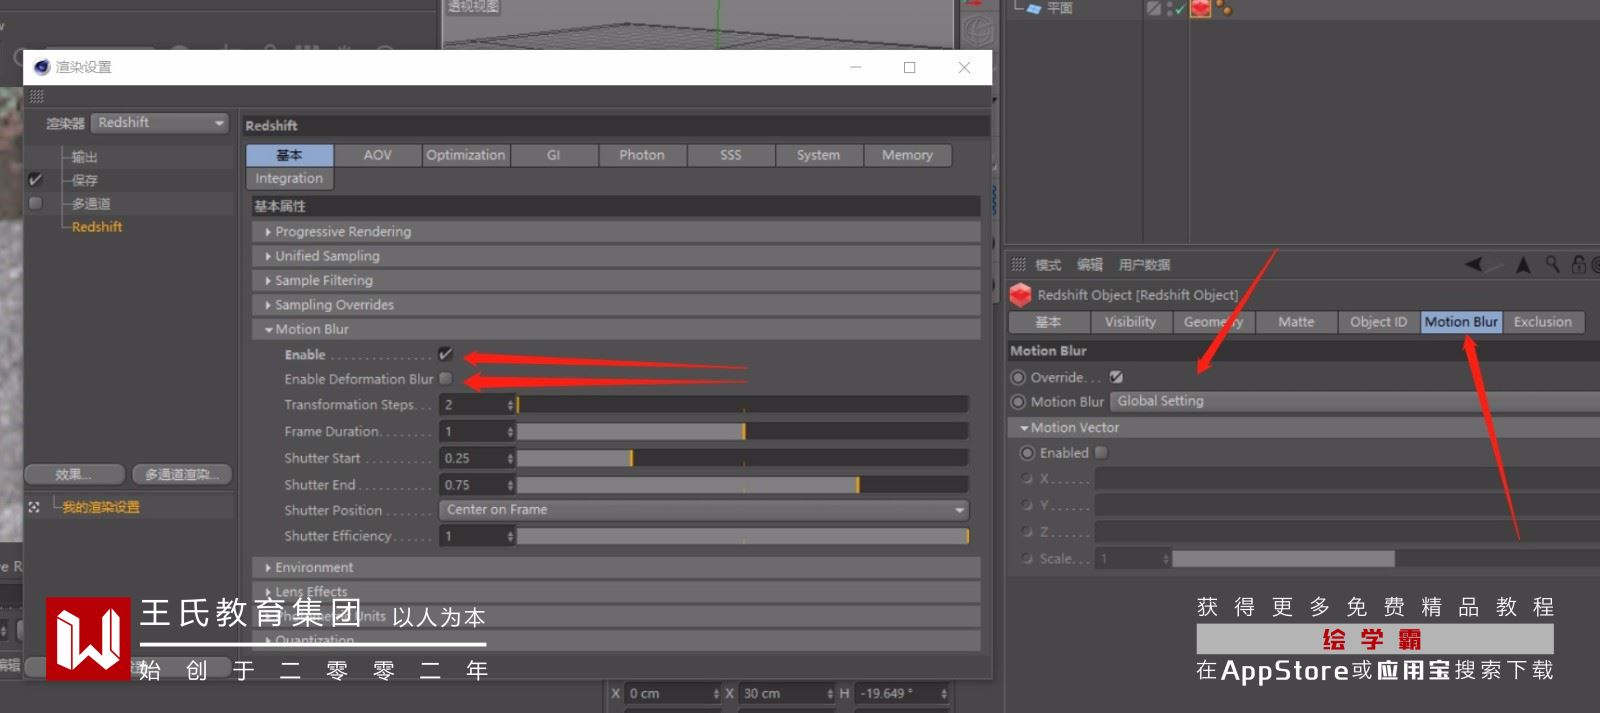Expand the Progressive Rendering section
This screenshot has height=713, width=1600.
coord(616,231)
